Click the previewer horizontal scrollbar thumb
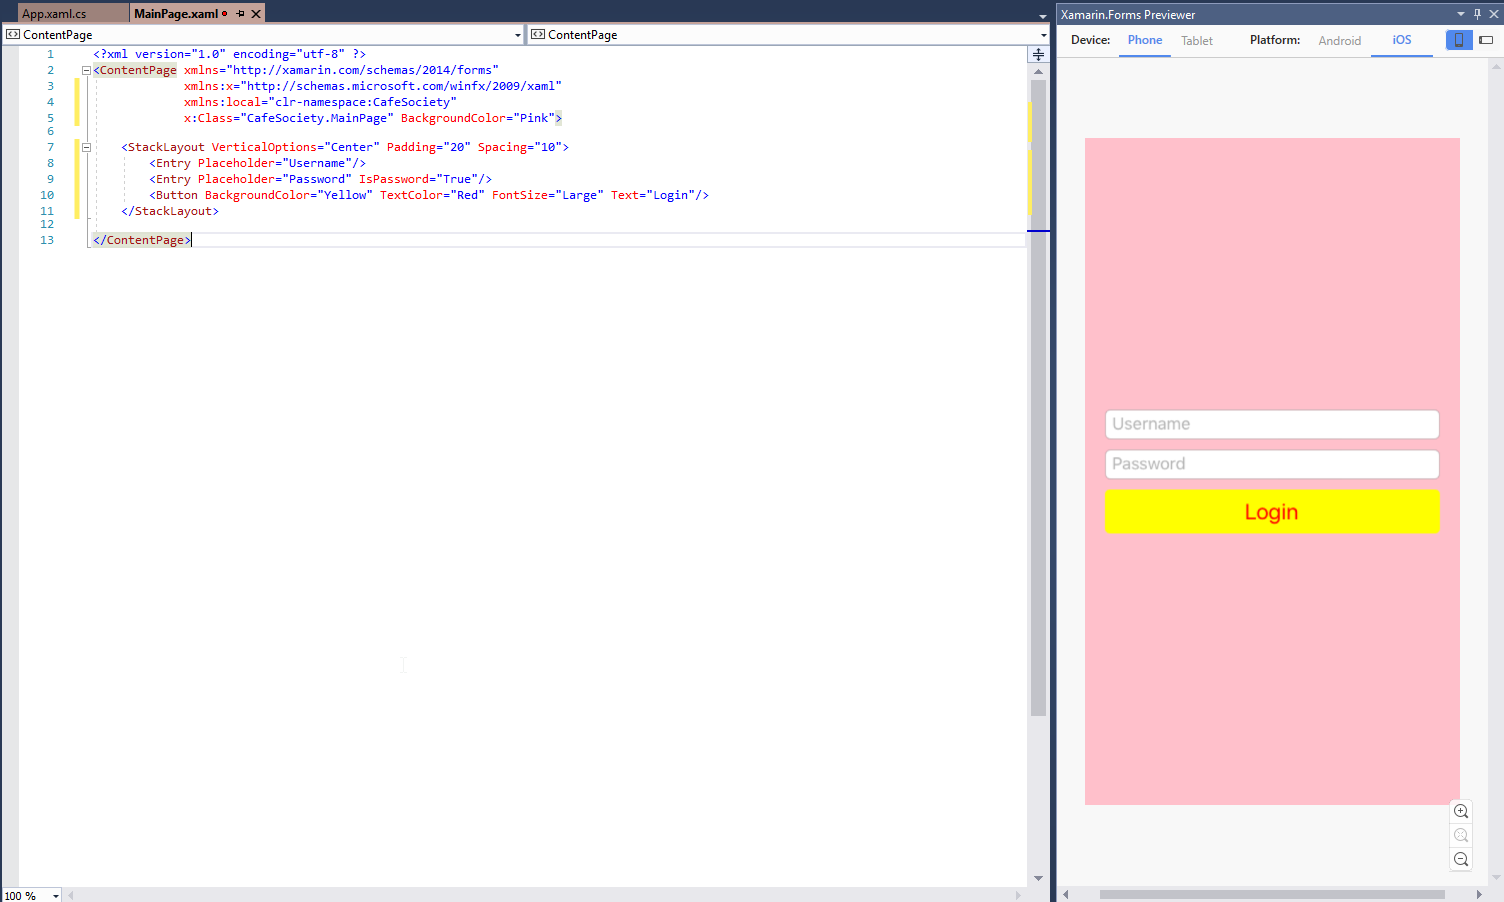 [x=1272, y=894]
